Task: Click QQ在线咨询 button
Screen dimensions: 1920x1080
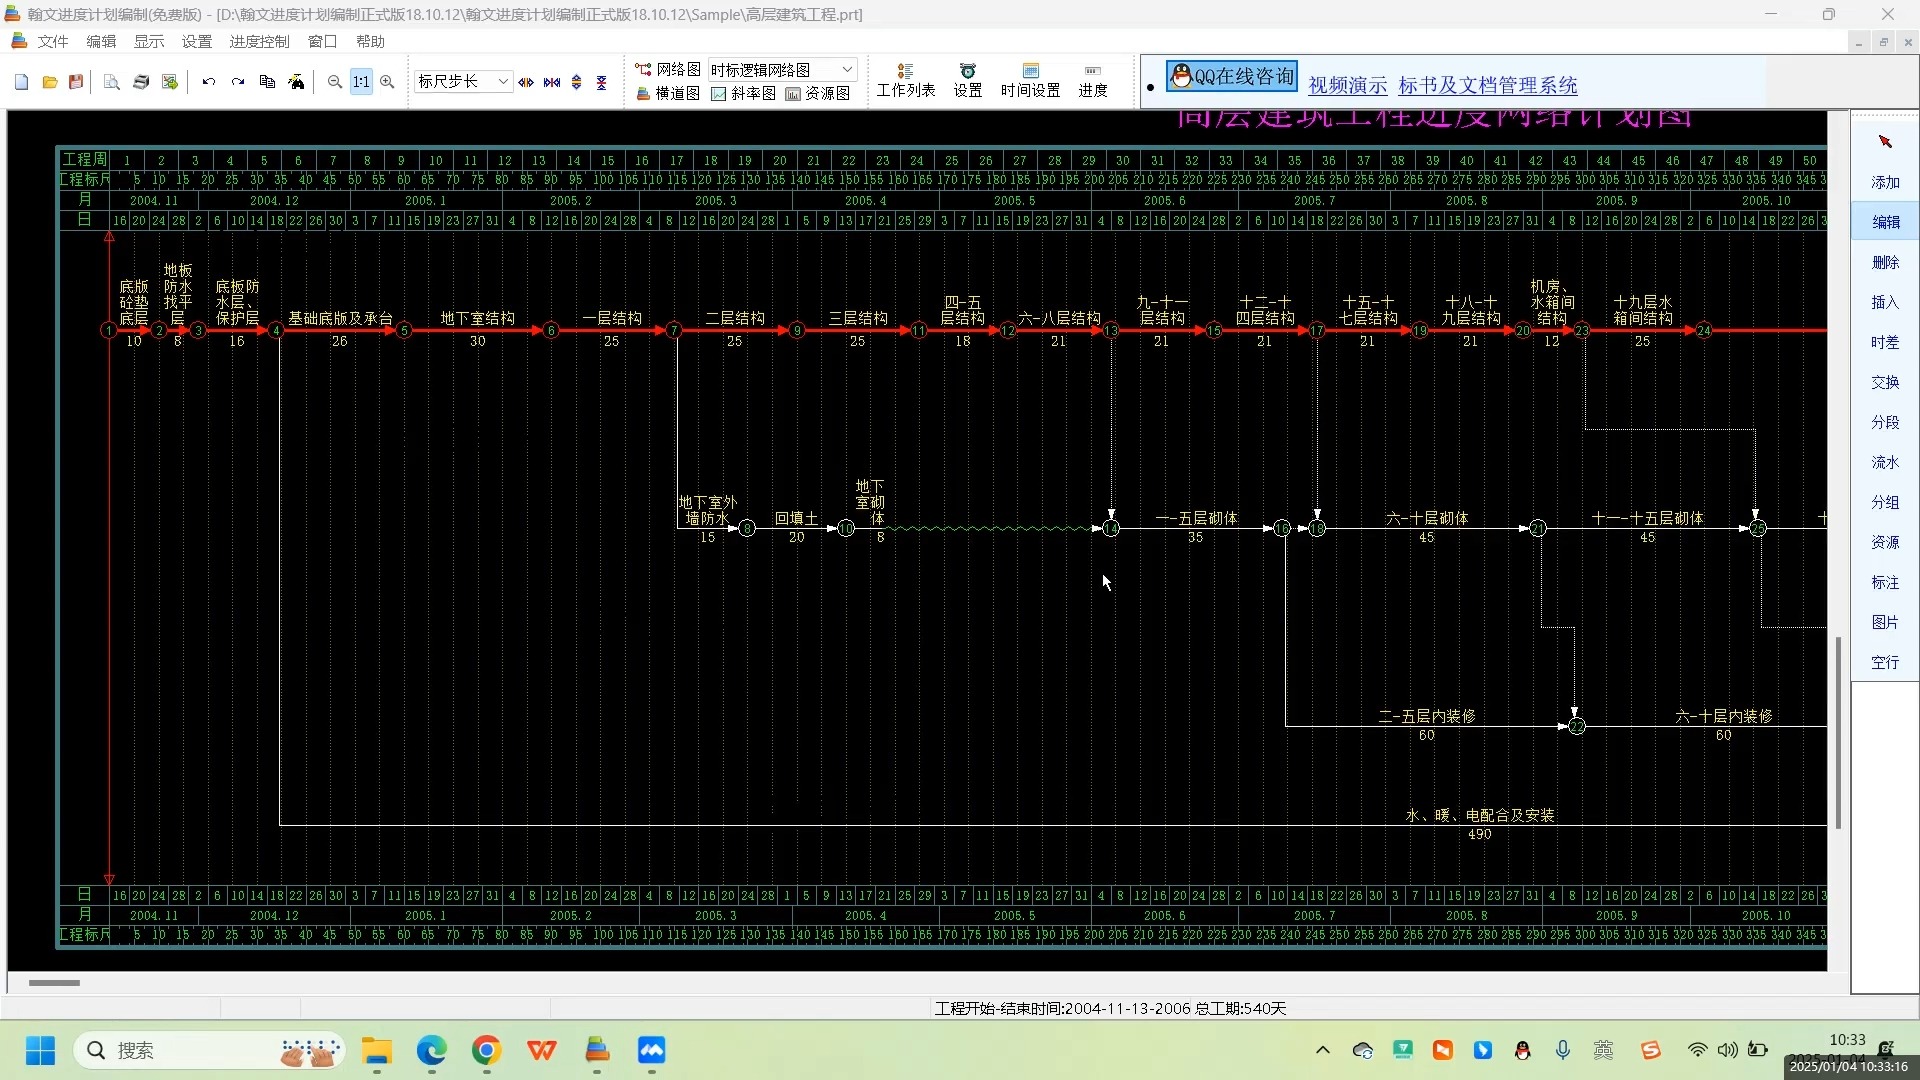Action: click(1232, 76)
